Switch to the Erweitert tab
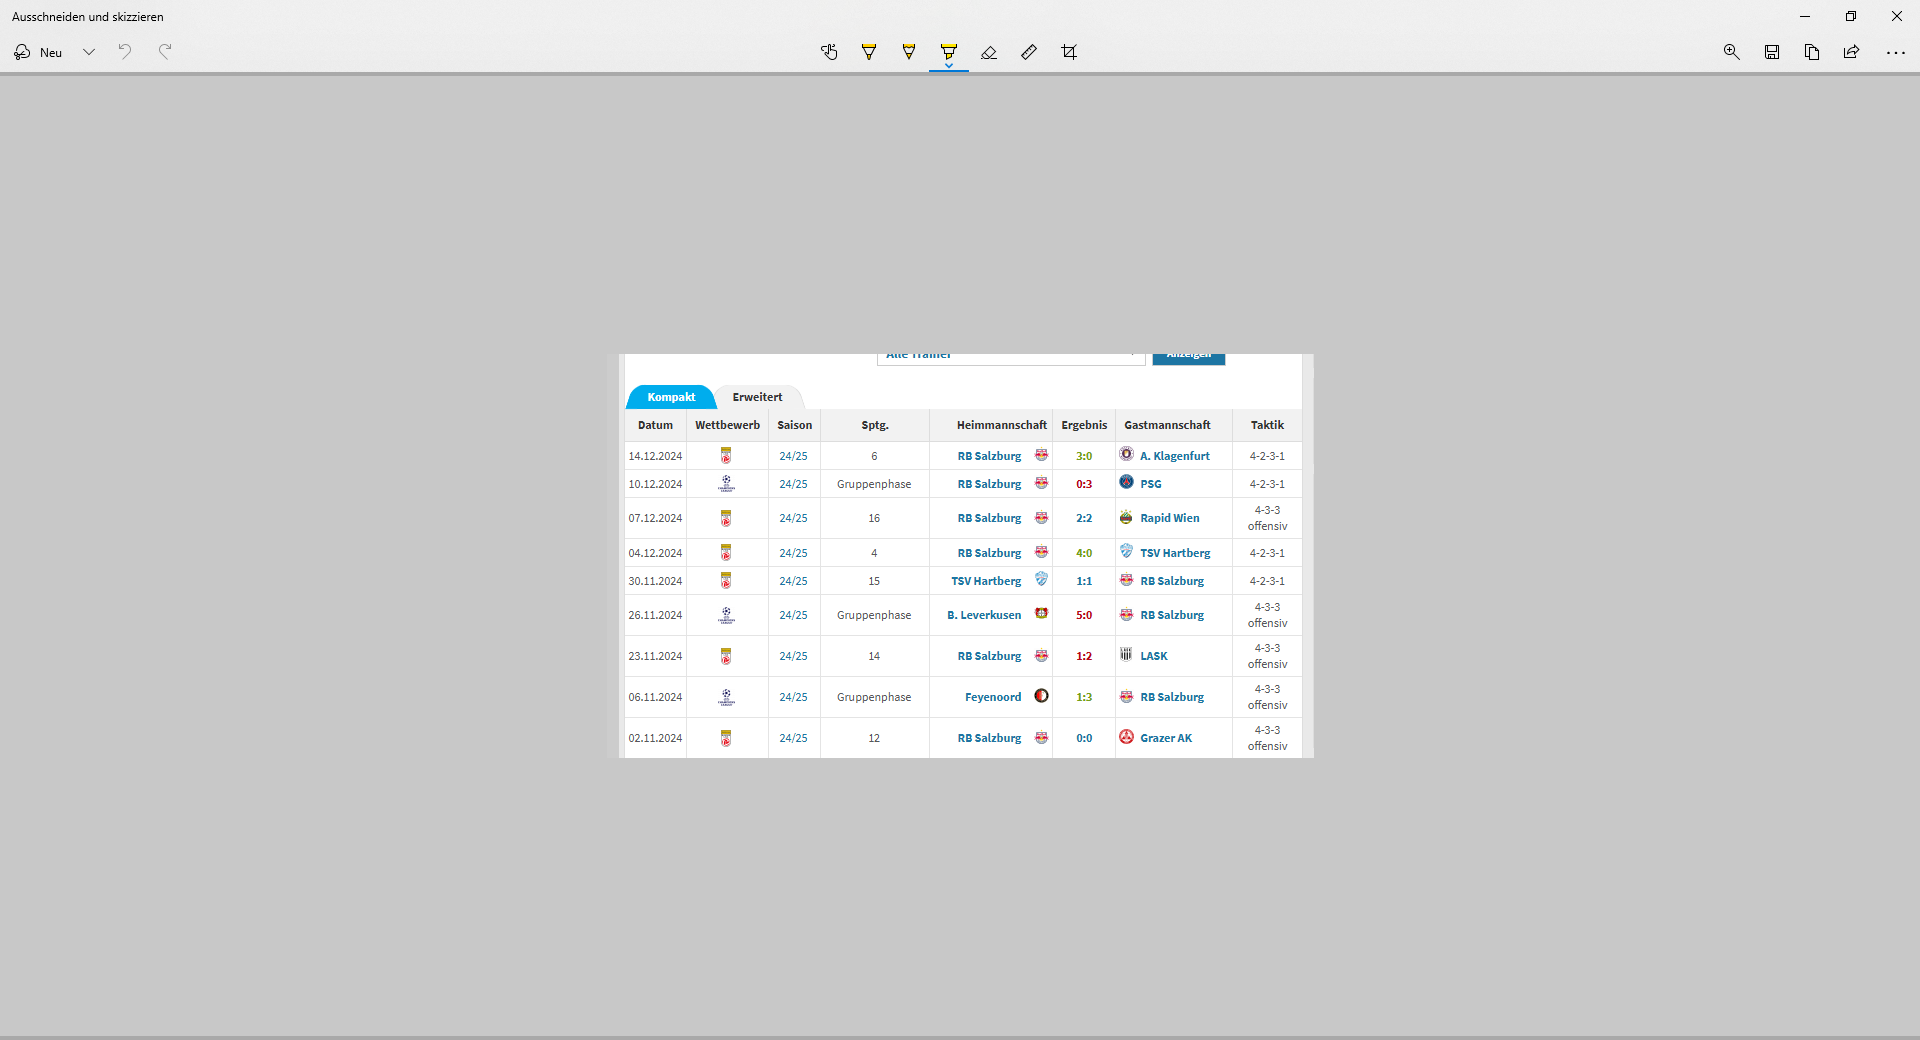Viewport: 1920px width, 1040px height. [757, 397]
